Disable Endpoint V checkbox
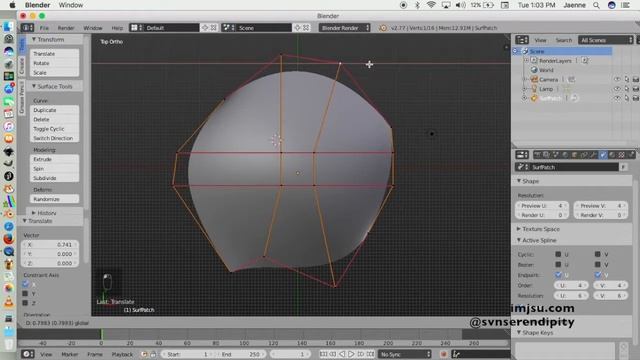The width and height of the screenshot is (640, 360). pyautogui.click(x=598, y=275)
